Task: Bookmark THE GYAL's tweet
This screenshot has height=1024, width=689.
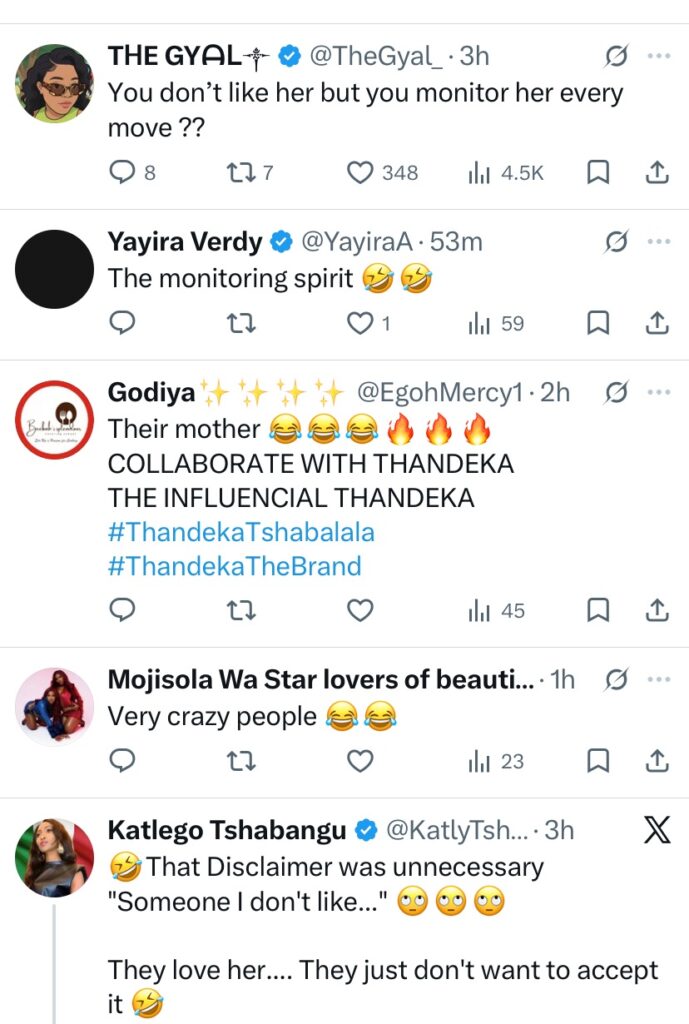Action: click(x=597, y=173)
